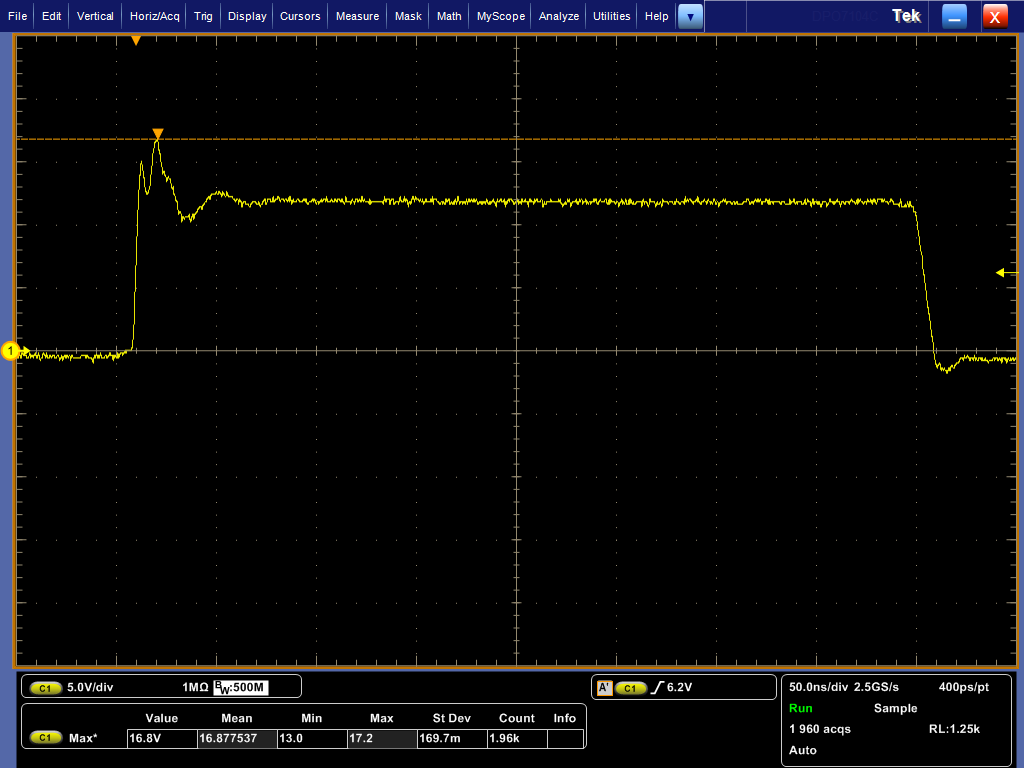Select the trigger position marker at top of graticule

(x=136, y=40)
